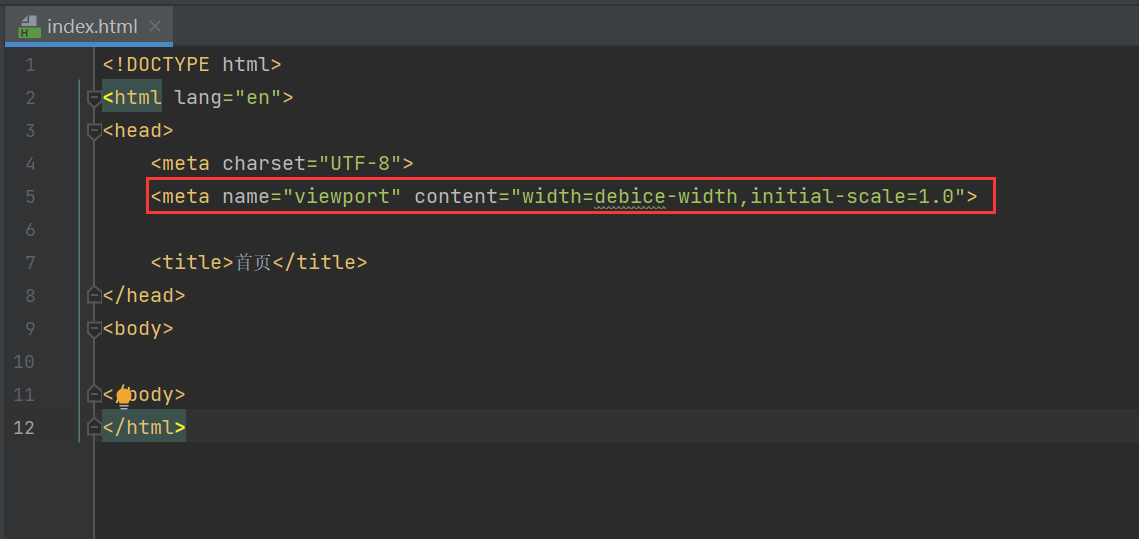This screenshot has height=539, width=1139.
Task: Click the title text 首页
Action: pos(253,262)
